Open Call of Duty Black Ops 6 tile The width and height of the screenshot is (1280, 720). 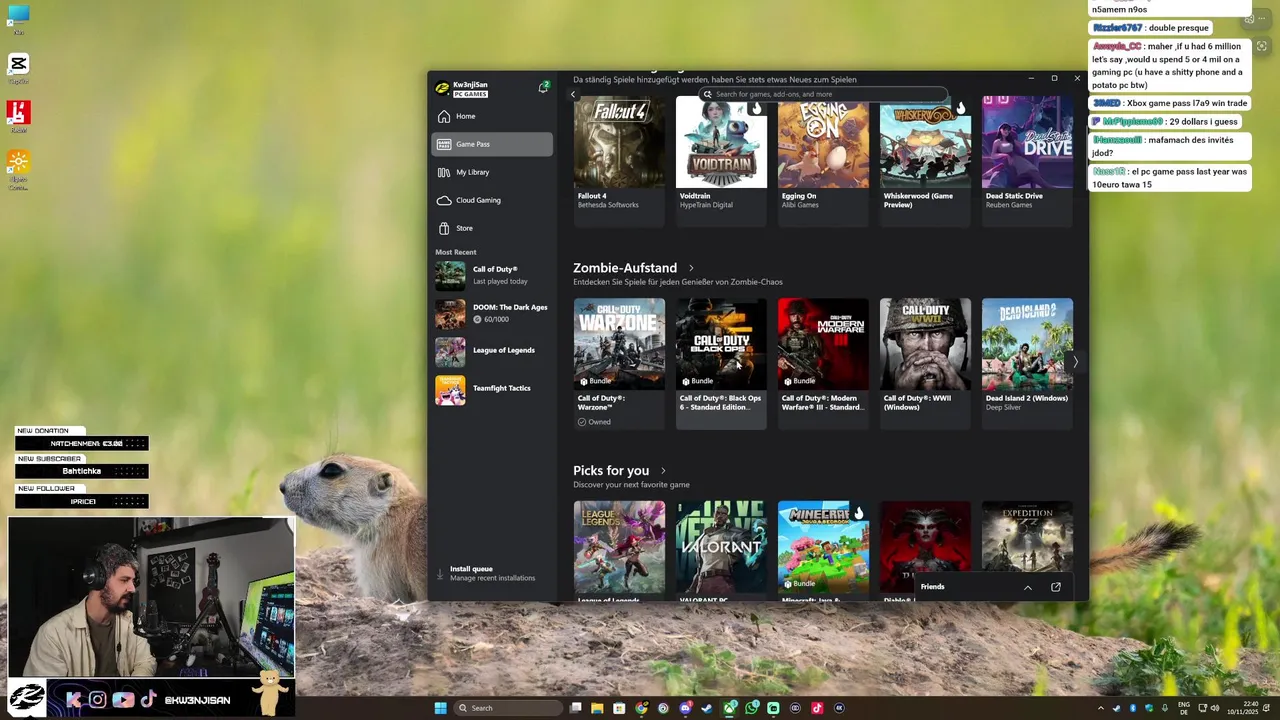721,363
